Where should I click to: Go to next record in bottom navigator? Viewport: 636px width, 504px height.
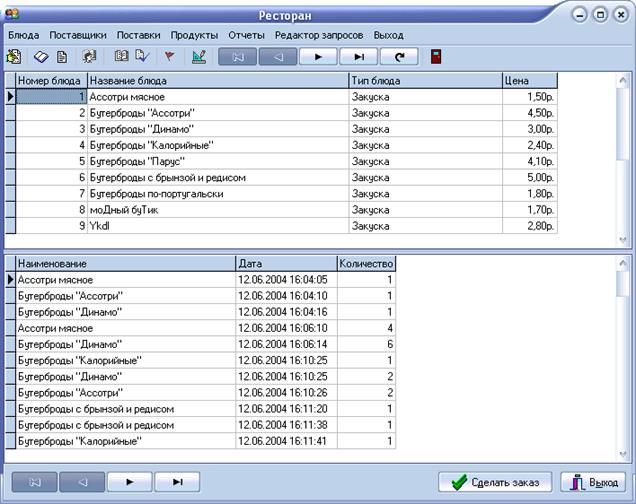[127, 482]
